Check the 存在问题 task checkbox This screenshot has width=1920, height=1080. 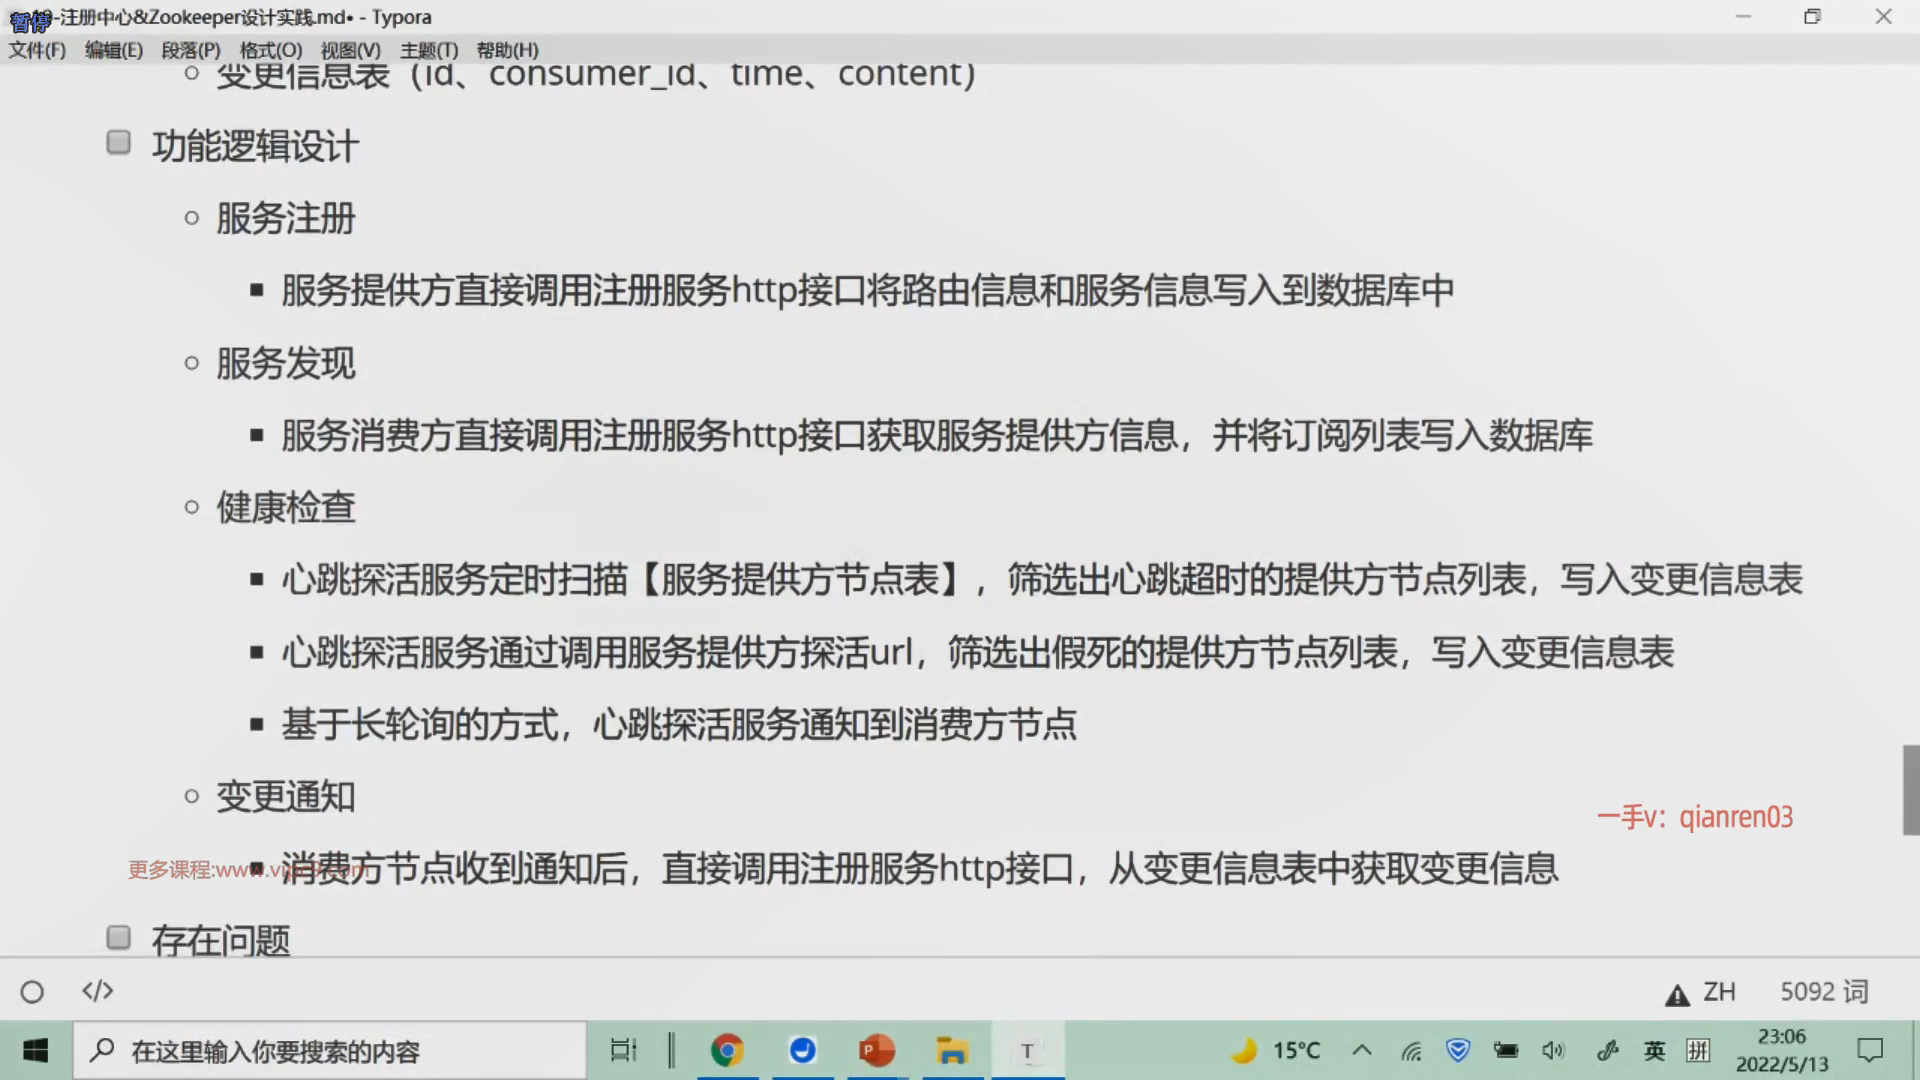[x=119, y=937]
